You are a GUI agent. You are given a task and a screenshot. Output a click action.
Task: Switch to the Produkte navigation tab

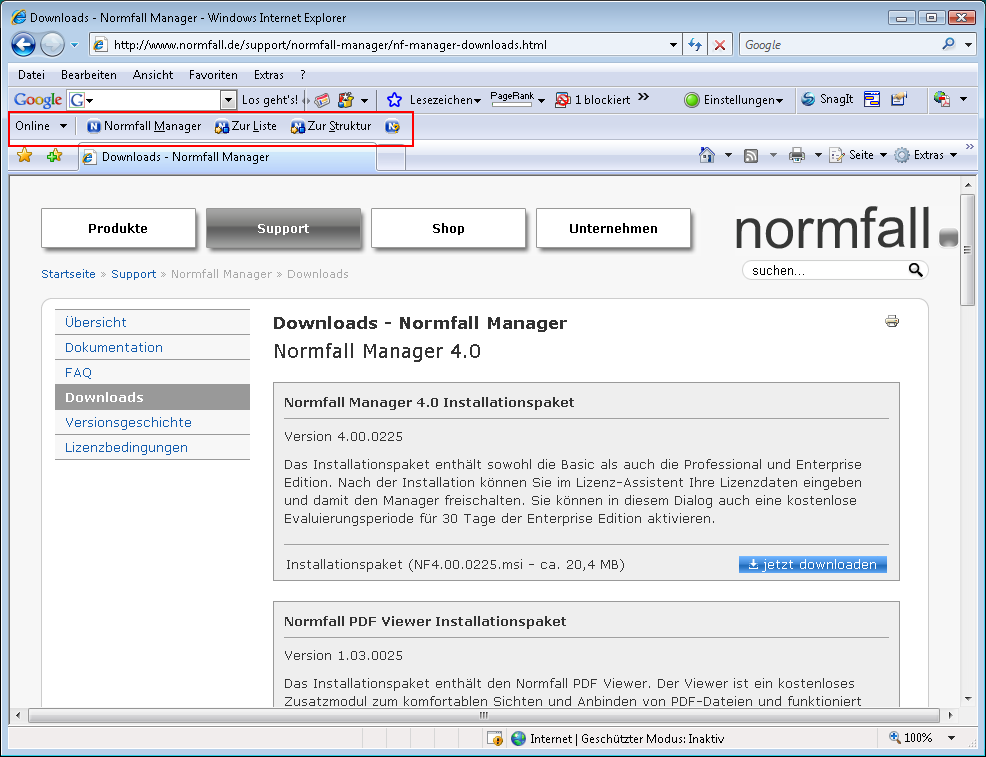point(118,228)
